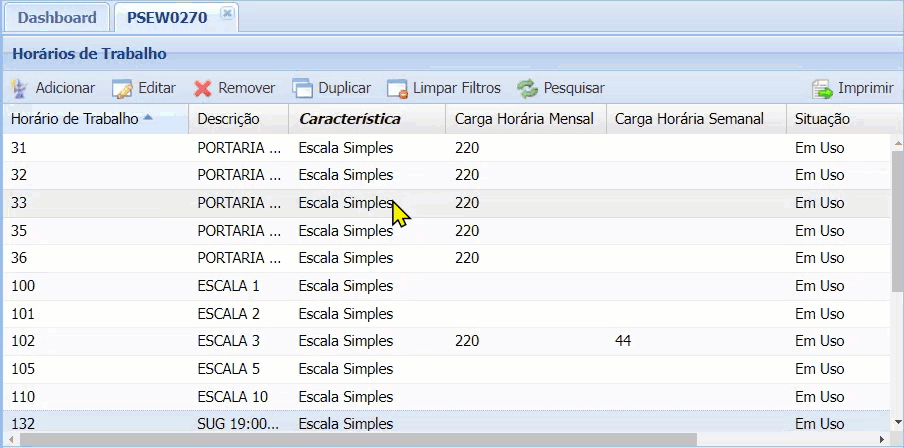This screenshot has width=904, height=448.
Task: Select the PSEW0270 tab
Action: (x=165, y=18)
